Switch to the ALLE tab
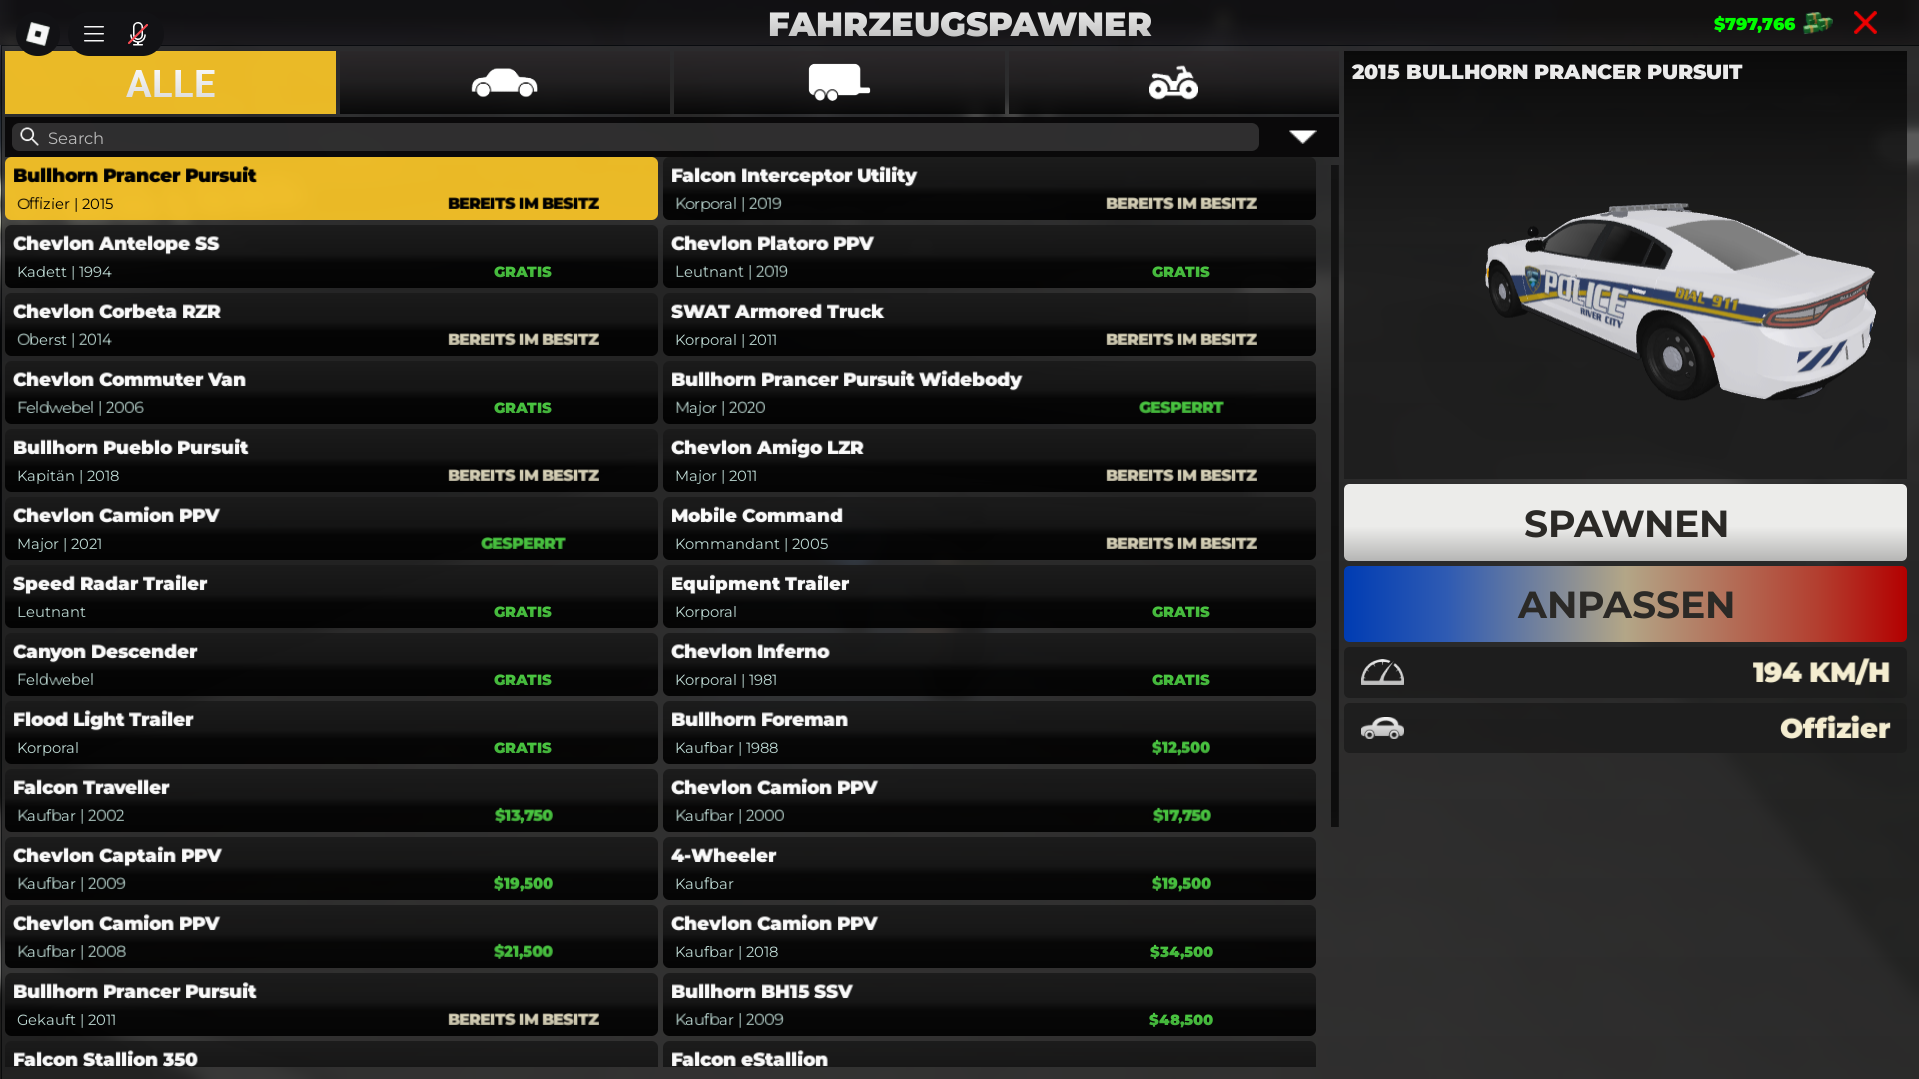The height and width of the screenshot is (1079, 1919). tap(170, 83)
